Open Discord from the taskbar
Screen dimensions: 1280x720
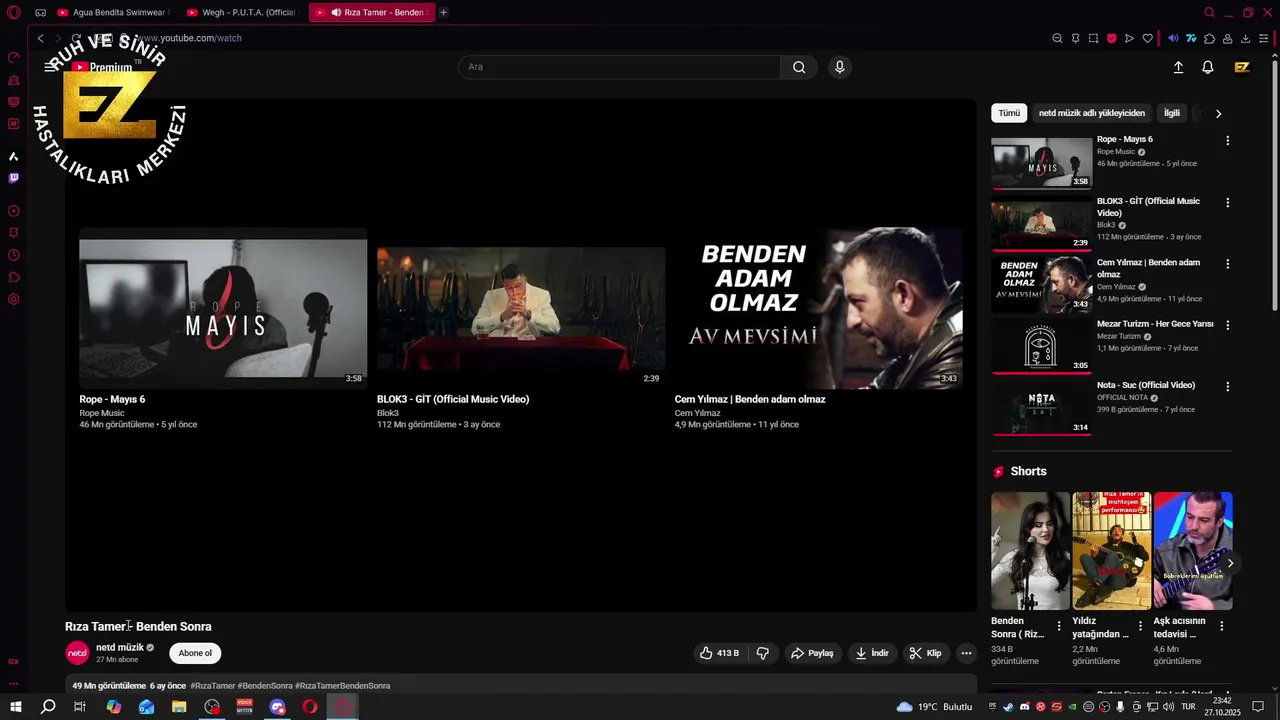278,707
